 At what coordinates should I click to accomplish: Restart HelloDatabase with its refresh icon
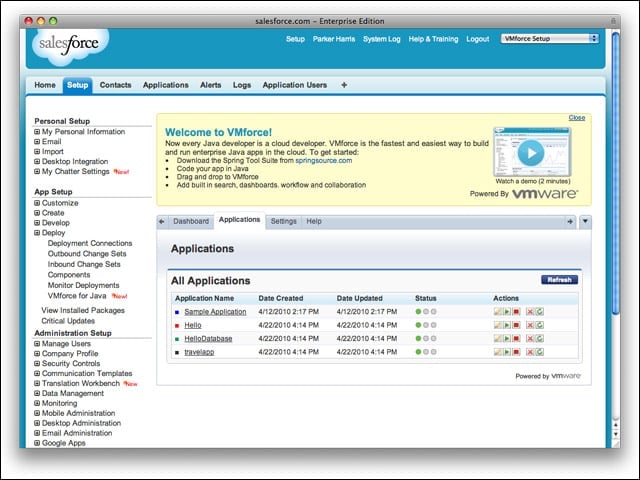click(x=540, y=338)
